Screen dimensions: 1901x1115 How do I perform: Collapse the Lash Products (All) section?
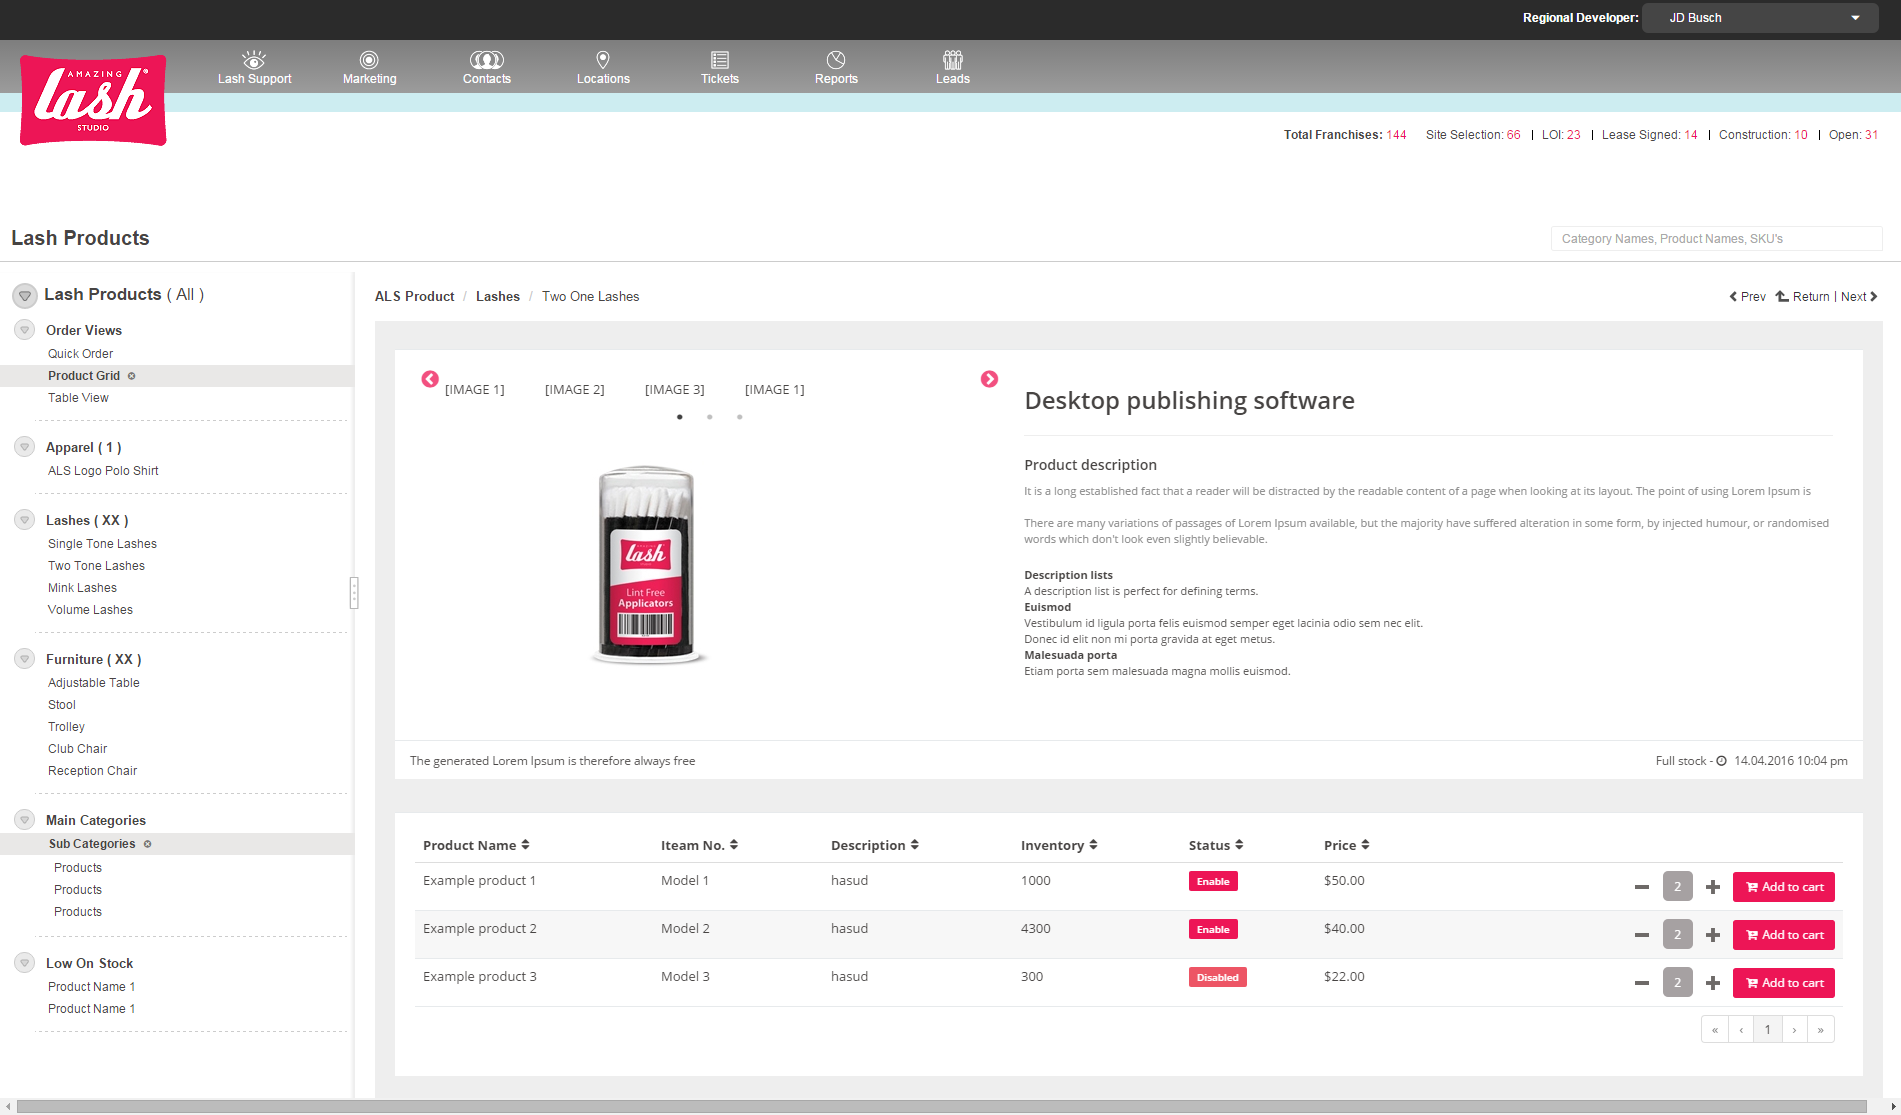pos(25,295)
